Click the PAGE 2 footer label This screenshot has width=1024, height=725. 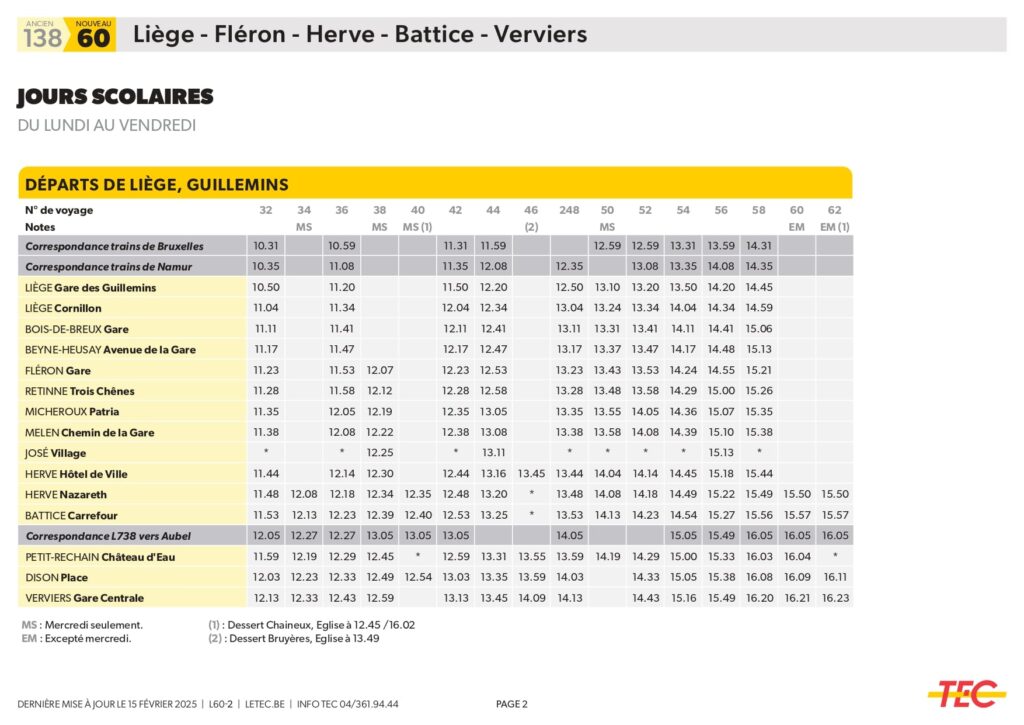(x=511, y=704)
